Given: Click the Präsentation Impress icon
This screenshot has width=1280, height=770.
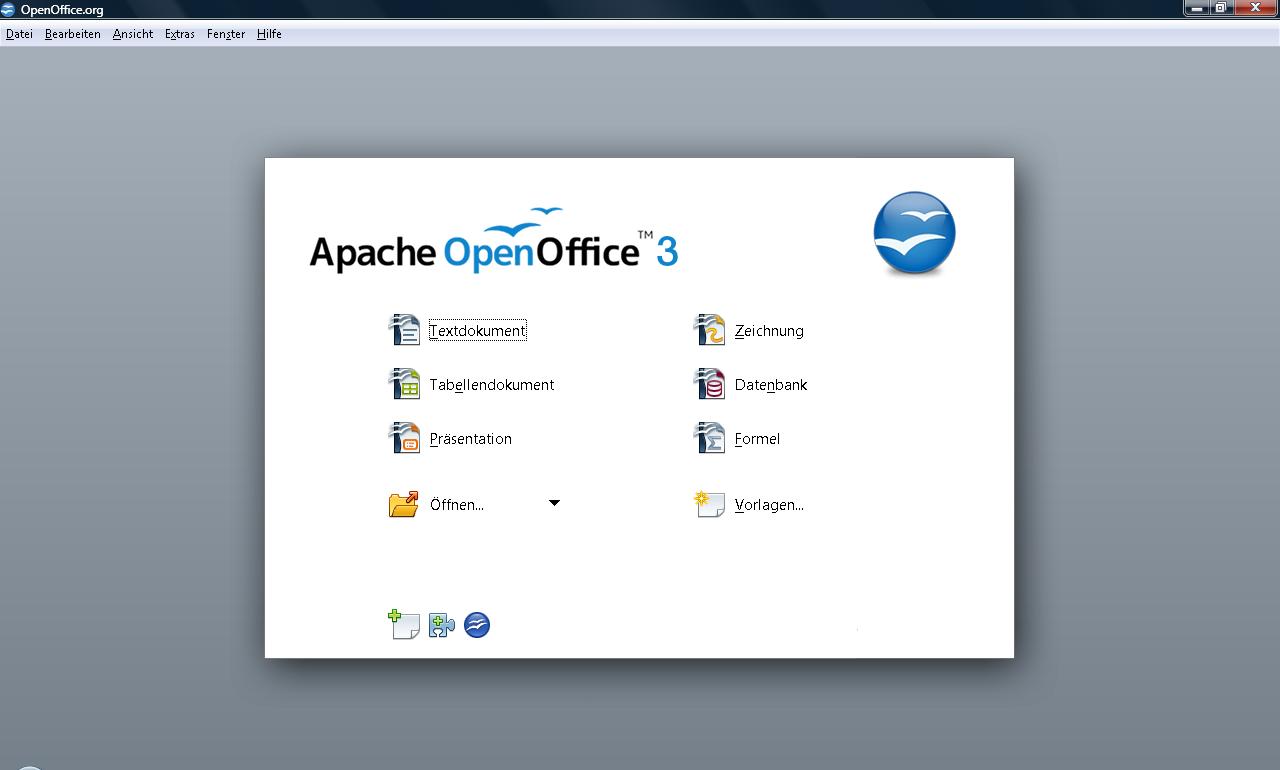Looking at the screenshot, I should coord(404,438).
